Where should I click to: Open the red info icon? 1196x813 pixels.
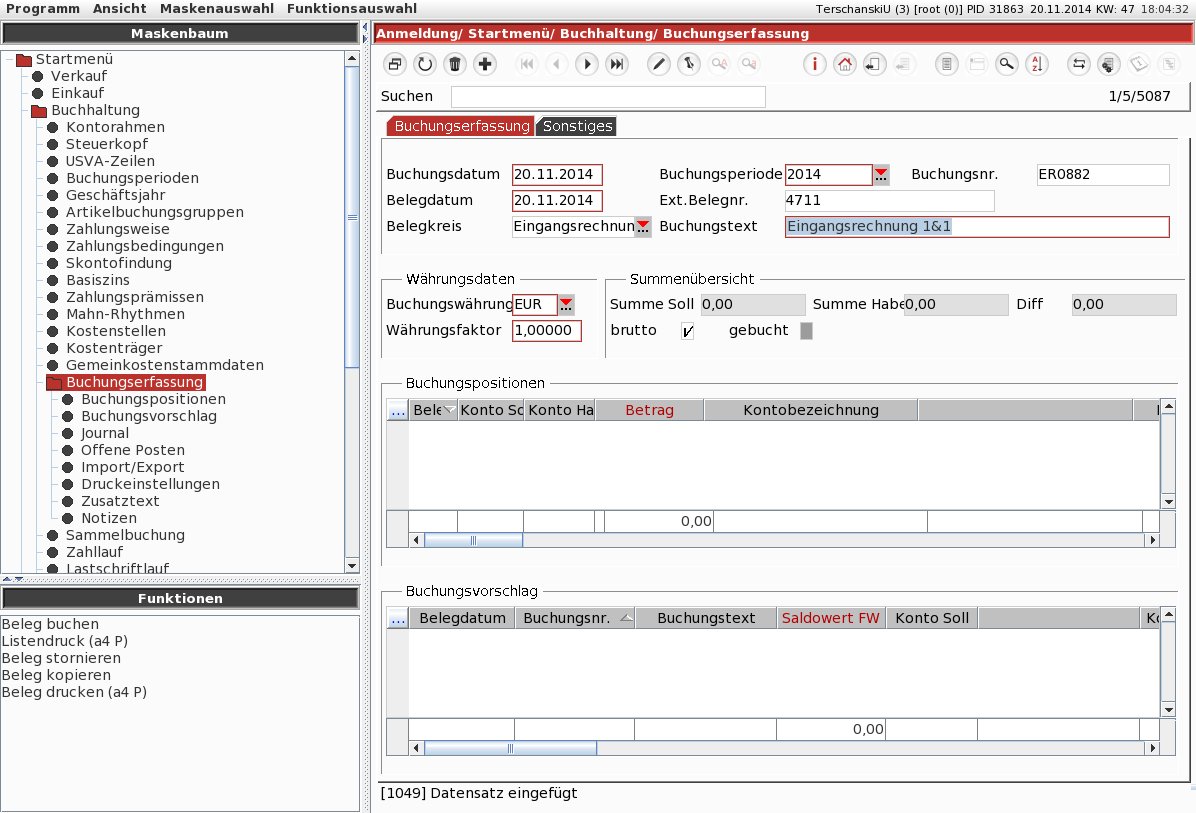[814, 64]
